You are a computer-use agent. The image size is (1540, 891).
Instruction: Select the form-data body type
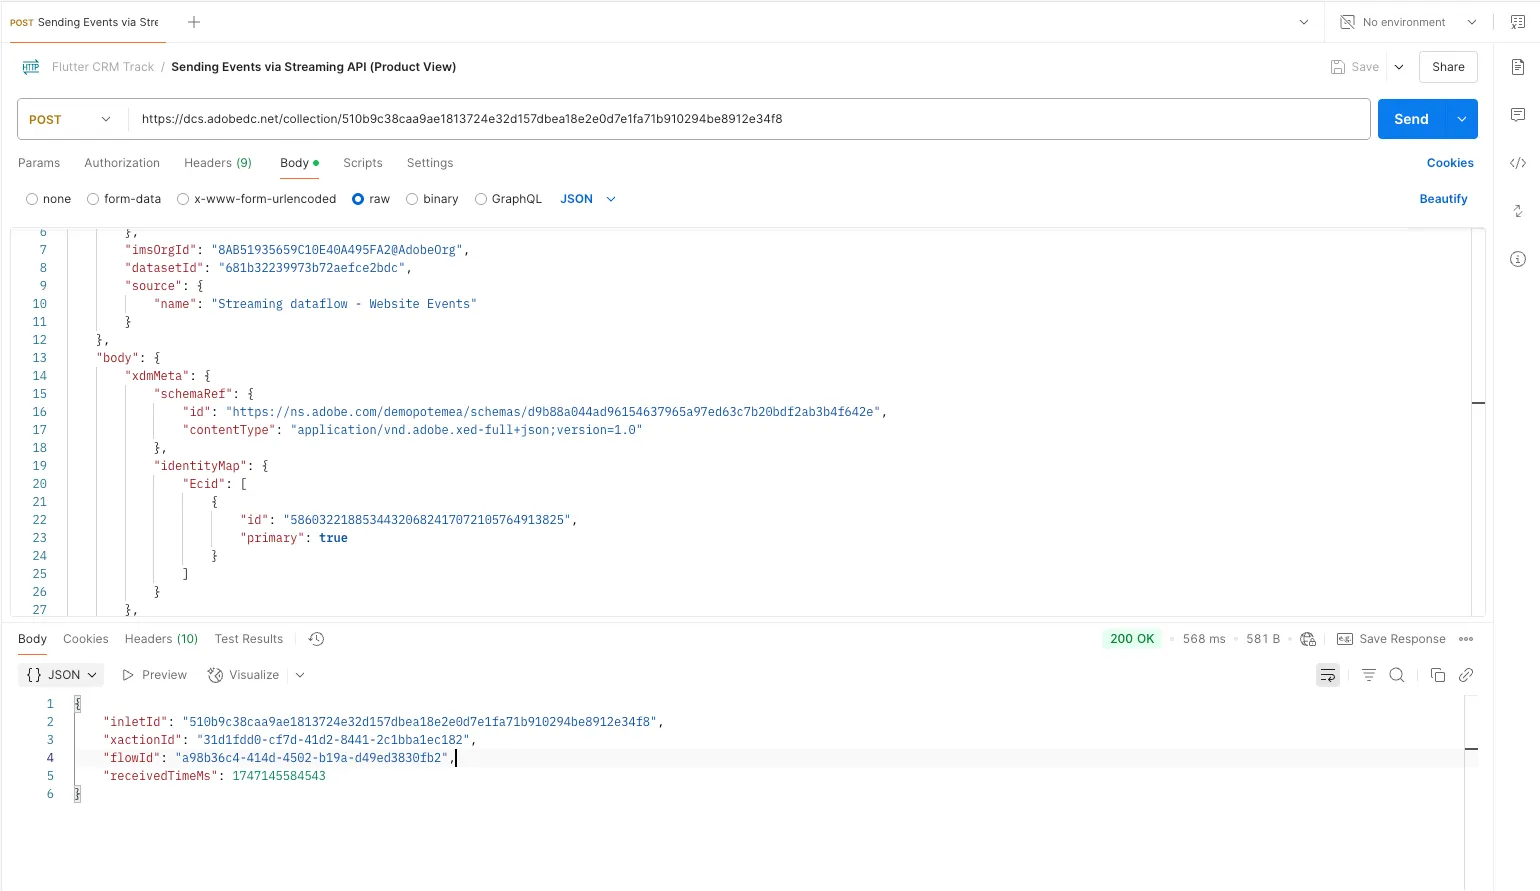93,199
